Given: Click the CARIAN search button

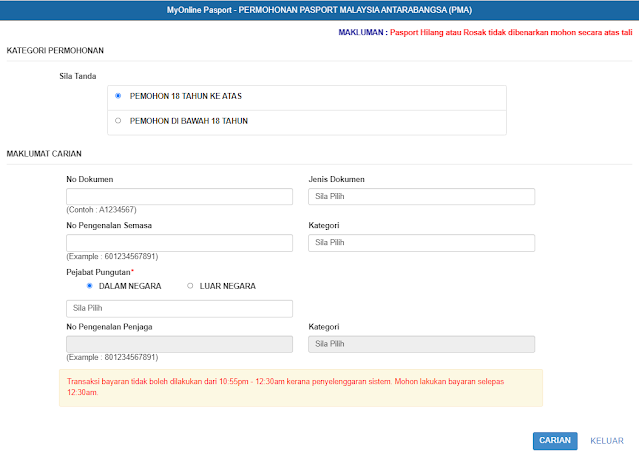Looking at the screenshot, I should pos(555,441).
